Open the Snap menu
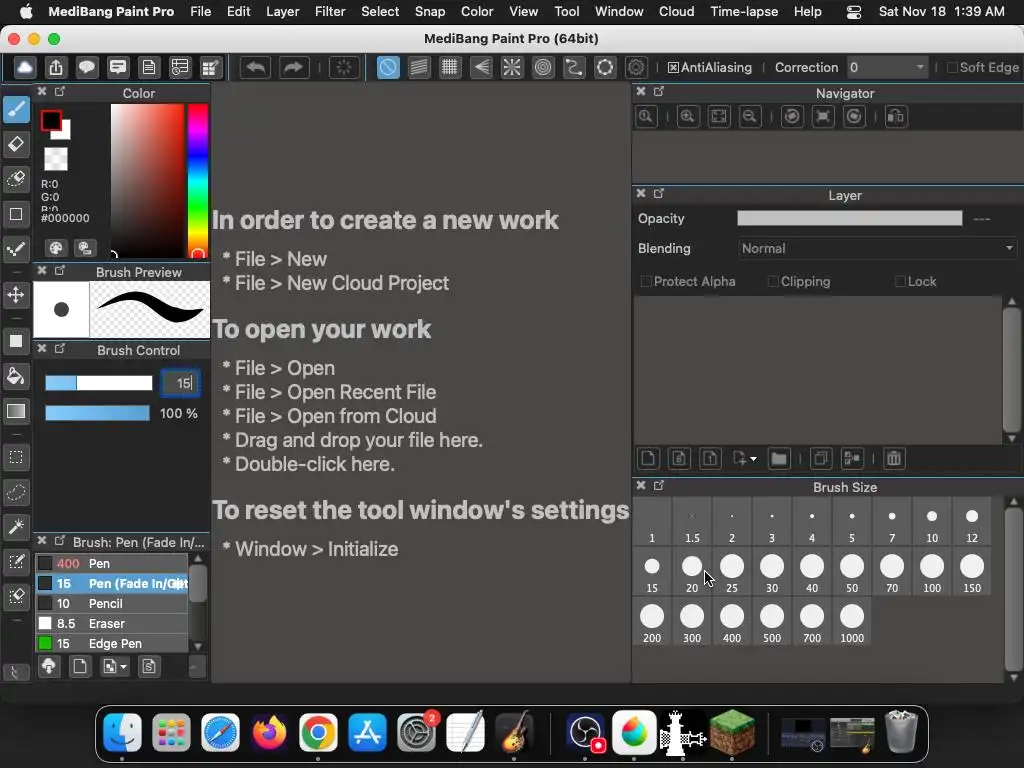1024x768 pixels. (x=430, y=12)
